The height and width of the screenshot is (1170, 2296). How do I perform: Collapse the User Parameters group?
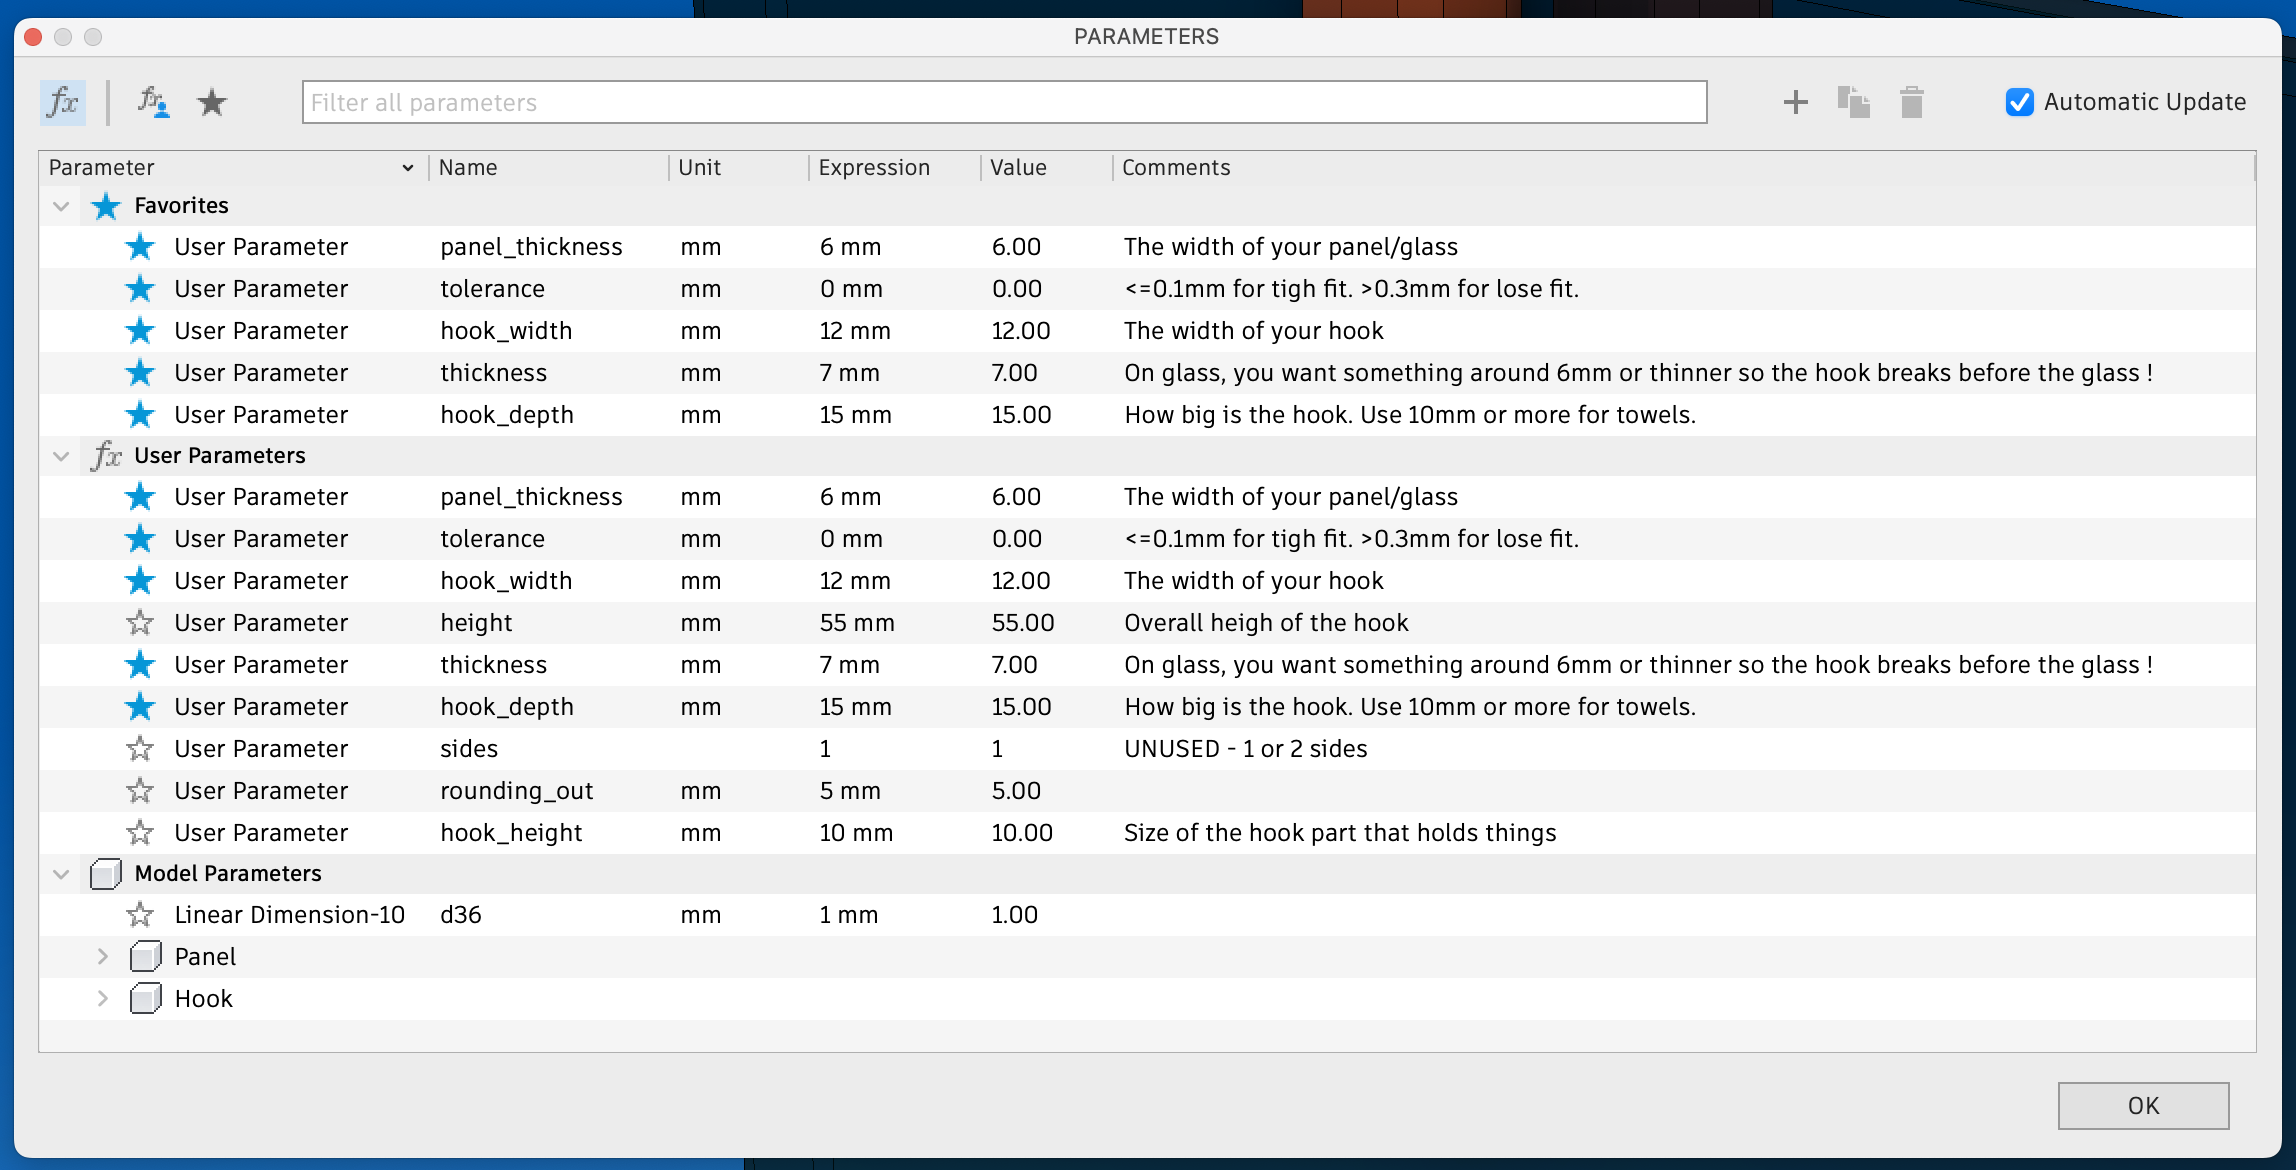[x=61, y=456]
